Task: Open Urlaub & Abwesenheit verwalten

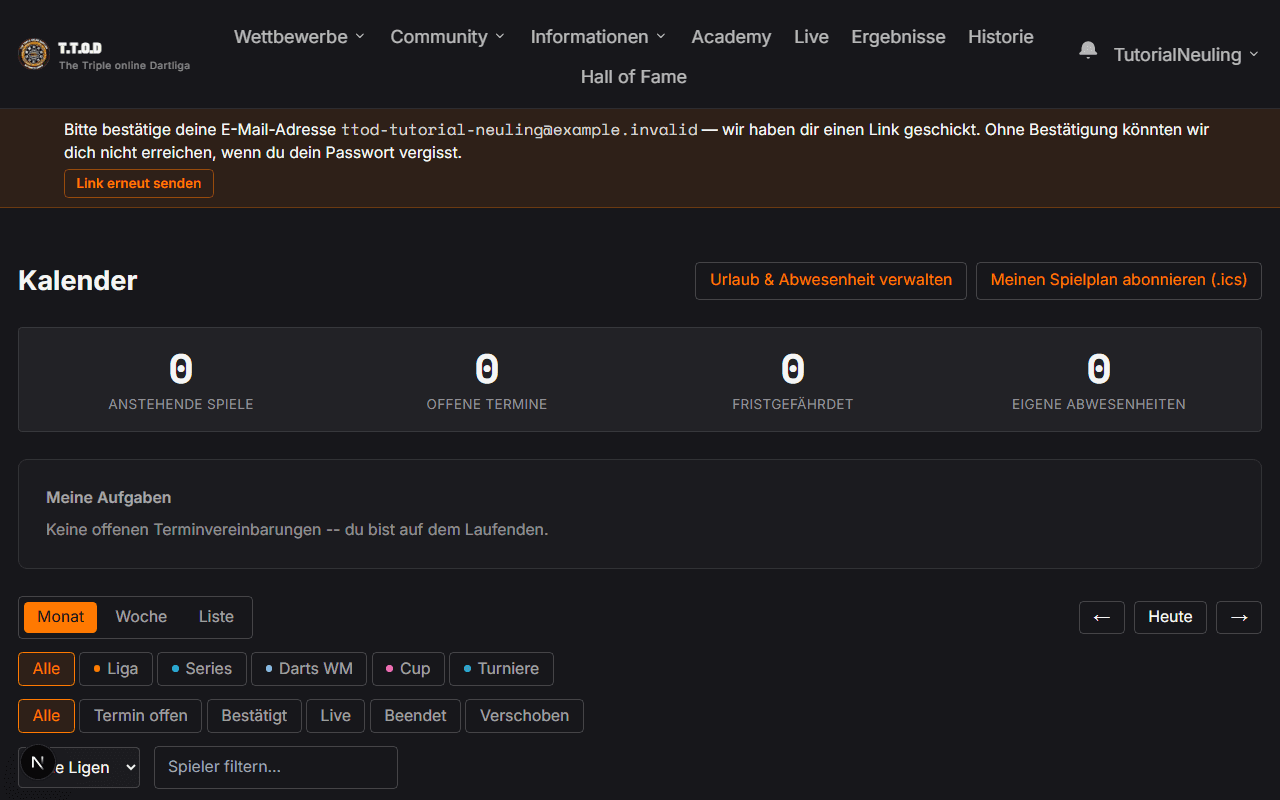Action: point(831,280)
